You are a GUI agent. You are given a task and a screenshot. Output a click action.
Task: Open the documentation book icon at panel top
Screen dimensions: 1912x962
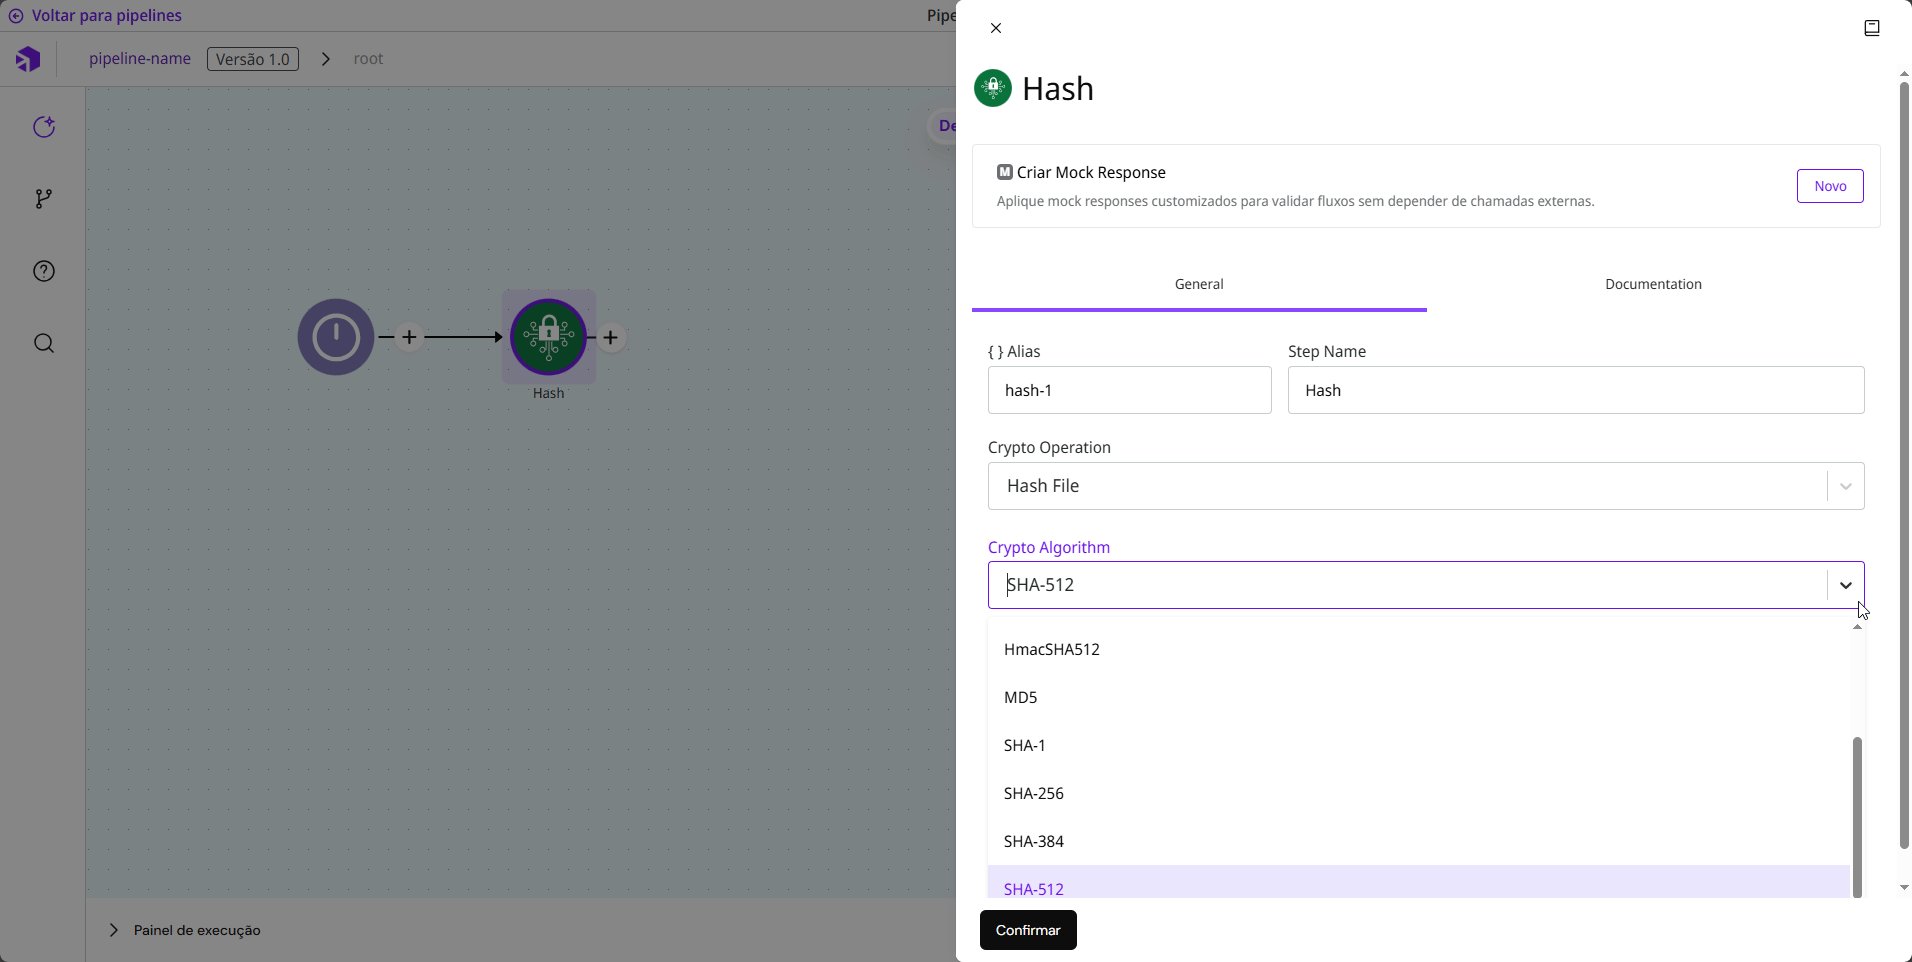tap(1872, 28)
